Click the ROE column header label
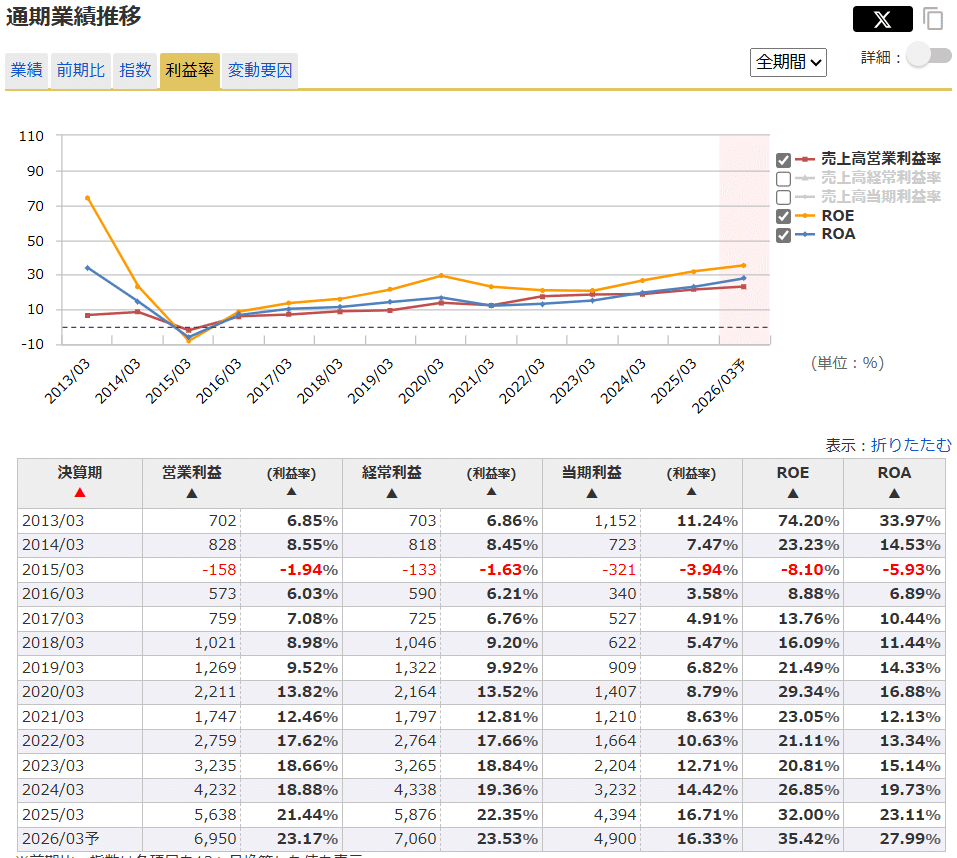The image size is (957, 858). (792, 473)
